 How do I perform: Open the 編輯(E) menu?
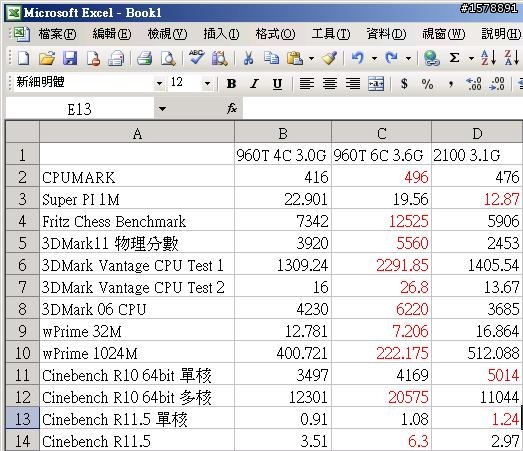pyautogui.click(x=112, y=34)
